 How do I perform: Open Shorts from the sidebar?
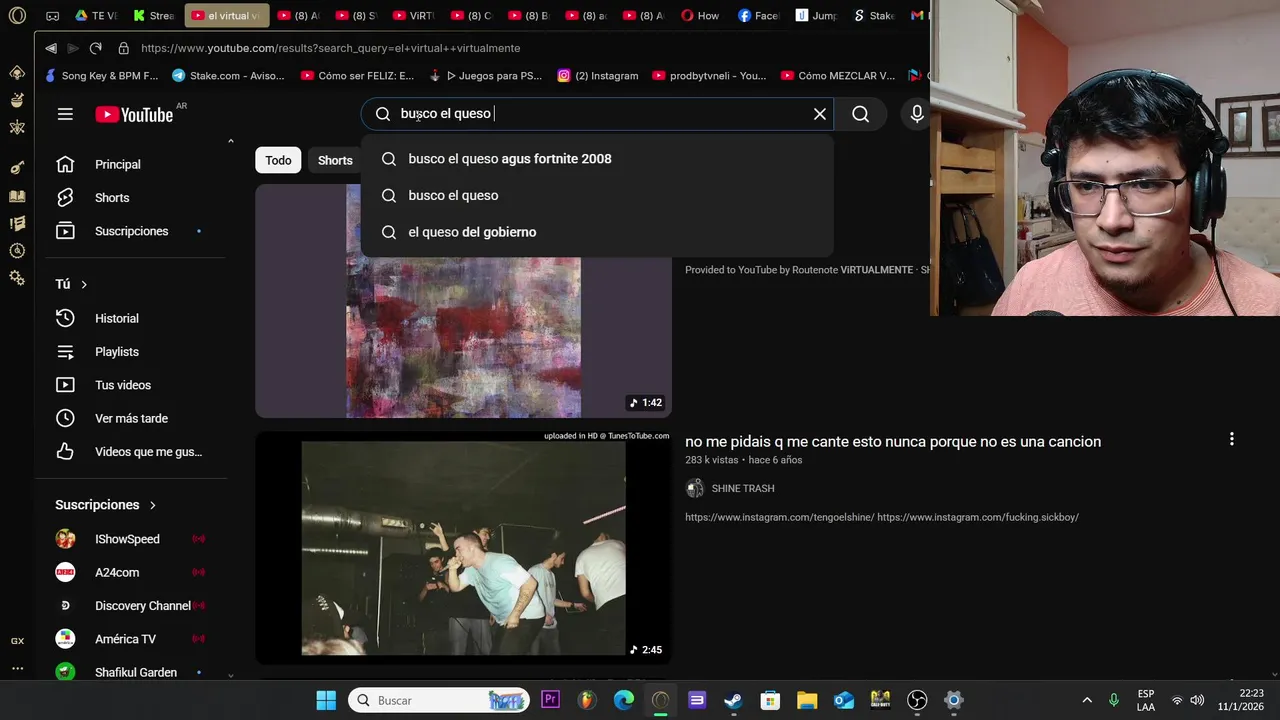coord(133,198)
